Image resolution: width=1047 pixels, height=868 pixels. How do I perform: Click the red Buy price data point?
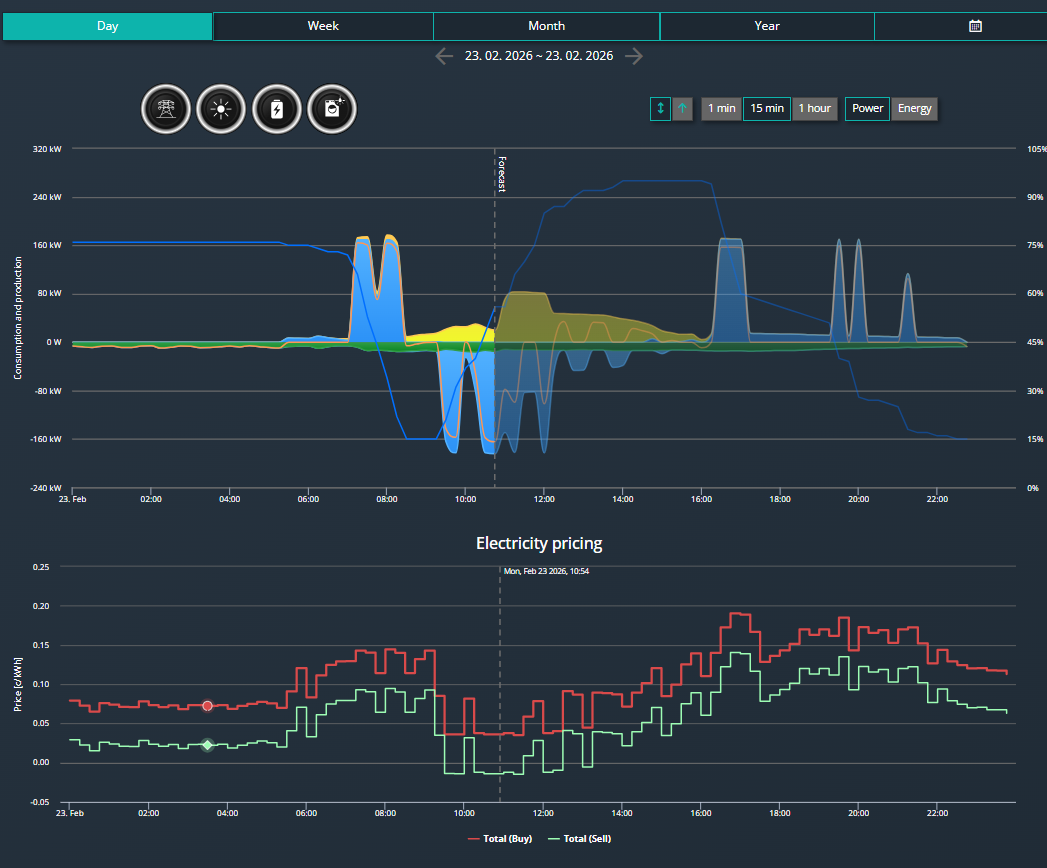(x=208, y=706)
